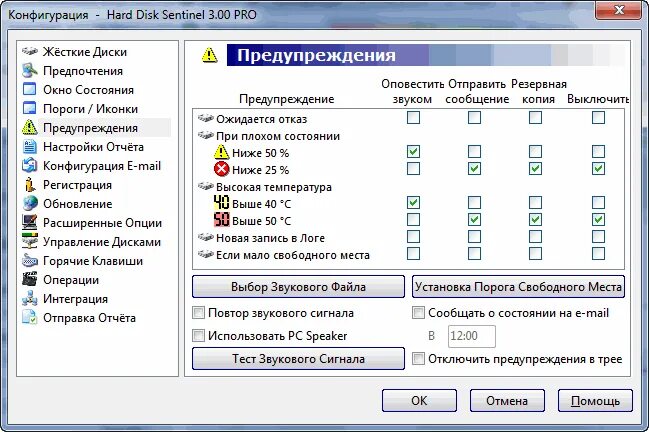Switch to Конфигурация E-mail page

[x=102, y=166]
